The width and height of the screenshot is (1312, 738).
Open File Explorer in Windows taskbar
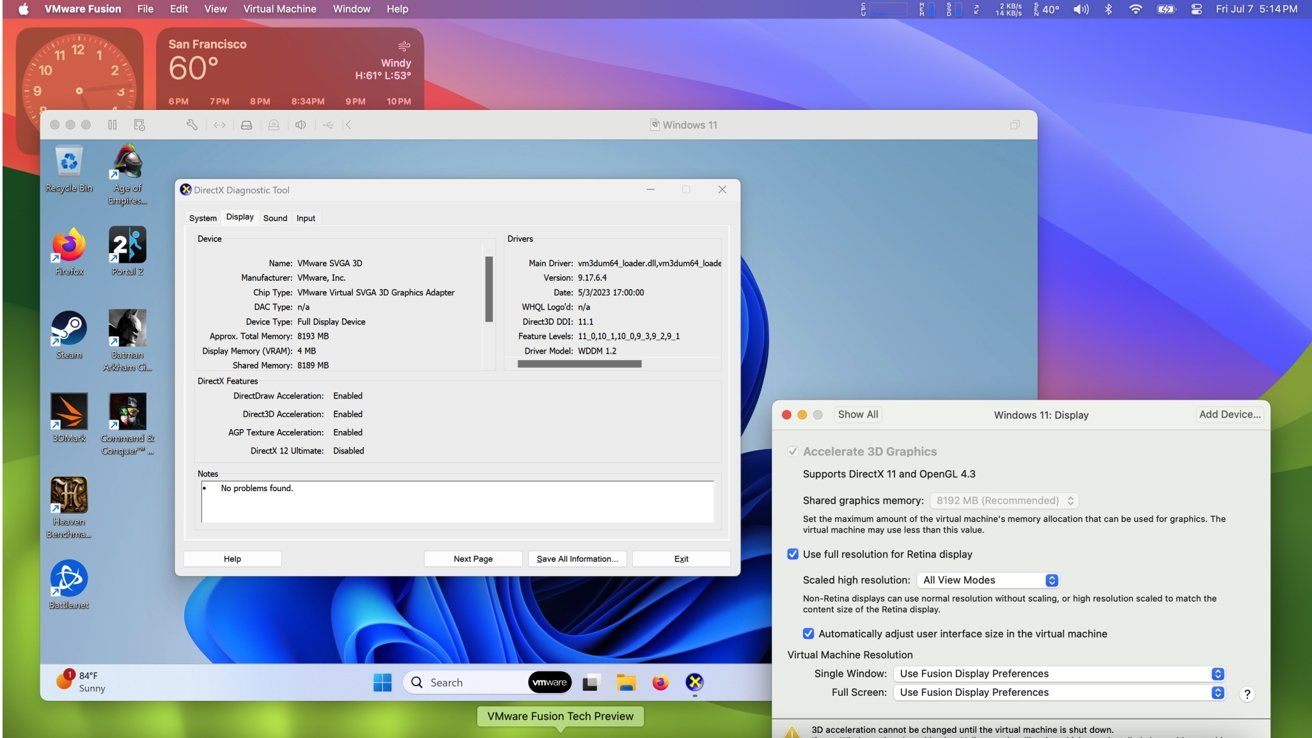click(x=626, y=683)
